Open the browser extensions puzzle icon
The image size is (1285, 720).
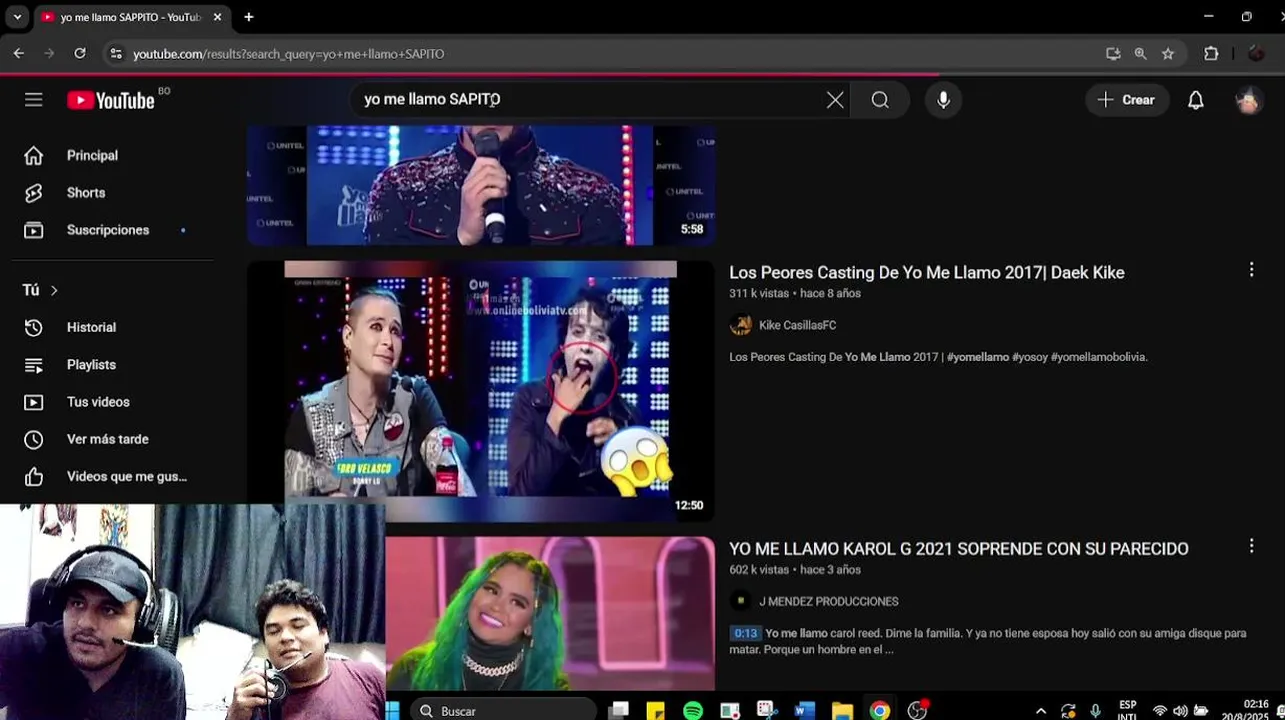(1211, 54)
